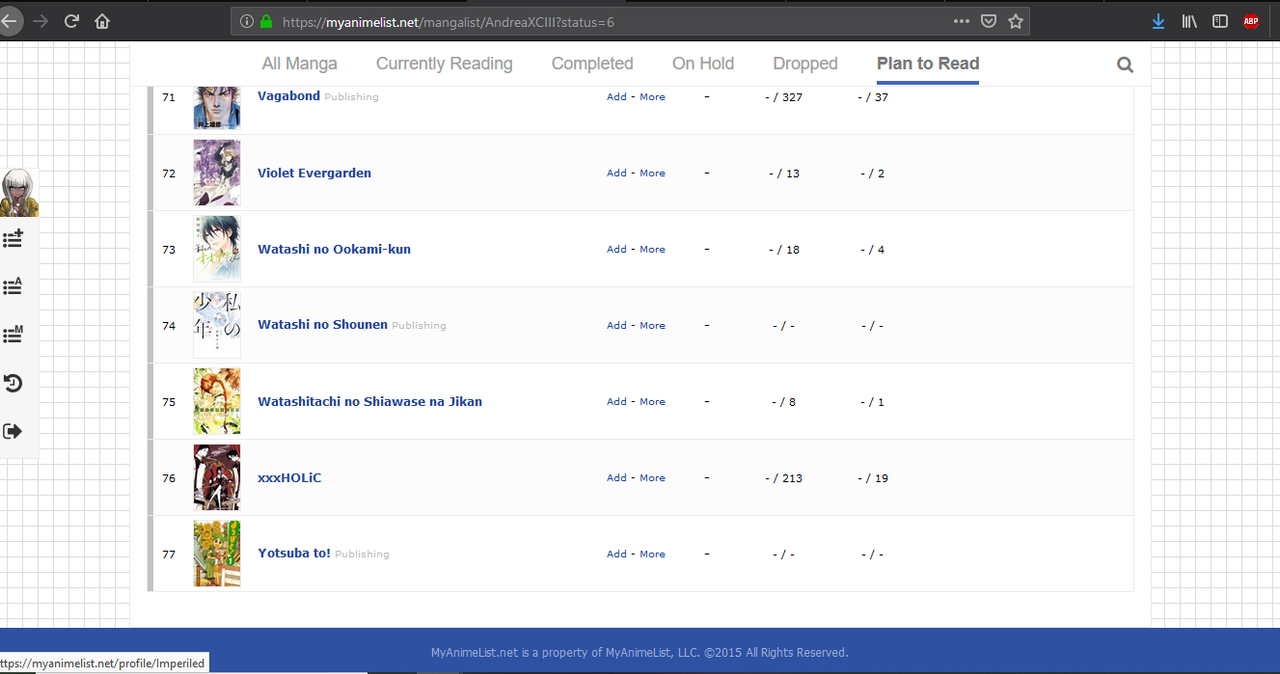Click Add for Watashi no Shounen
Image resolution: width=1280 pixels, height=674 pixels.
point(617,325)
